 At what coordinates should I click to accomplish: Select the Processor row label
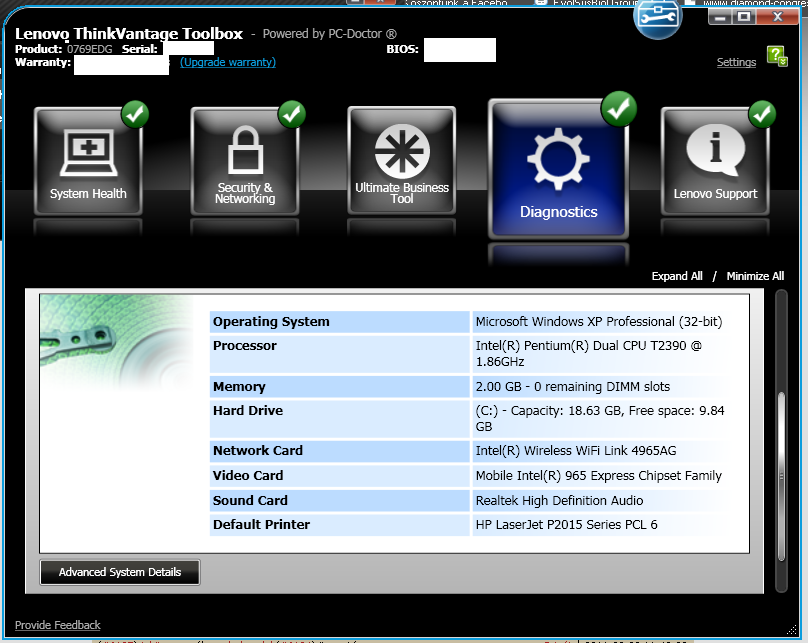(x=339, y=353)
